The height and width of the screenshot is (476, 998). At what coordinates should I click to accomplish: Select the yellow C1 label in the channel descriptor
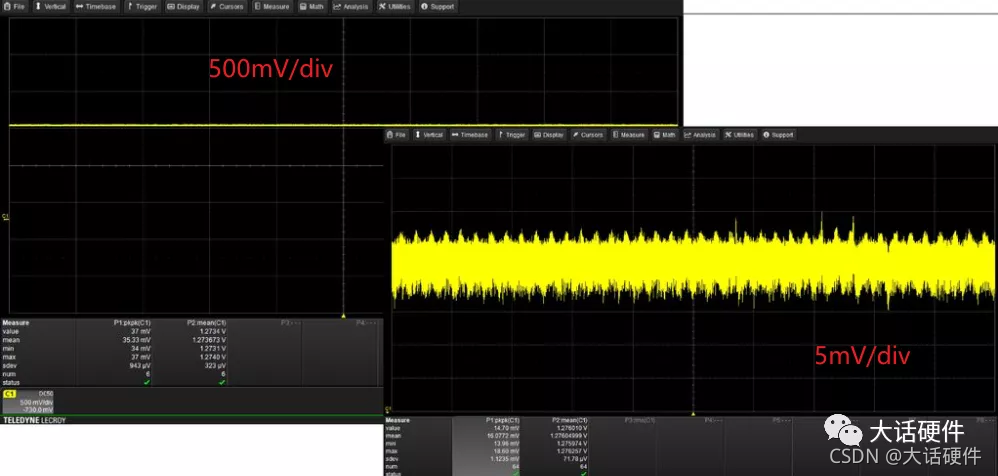9,394
